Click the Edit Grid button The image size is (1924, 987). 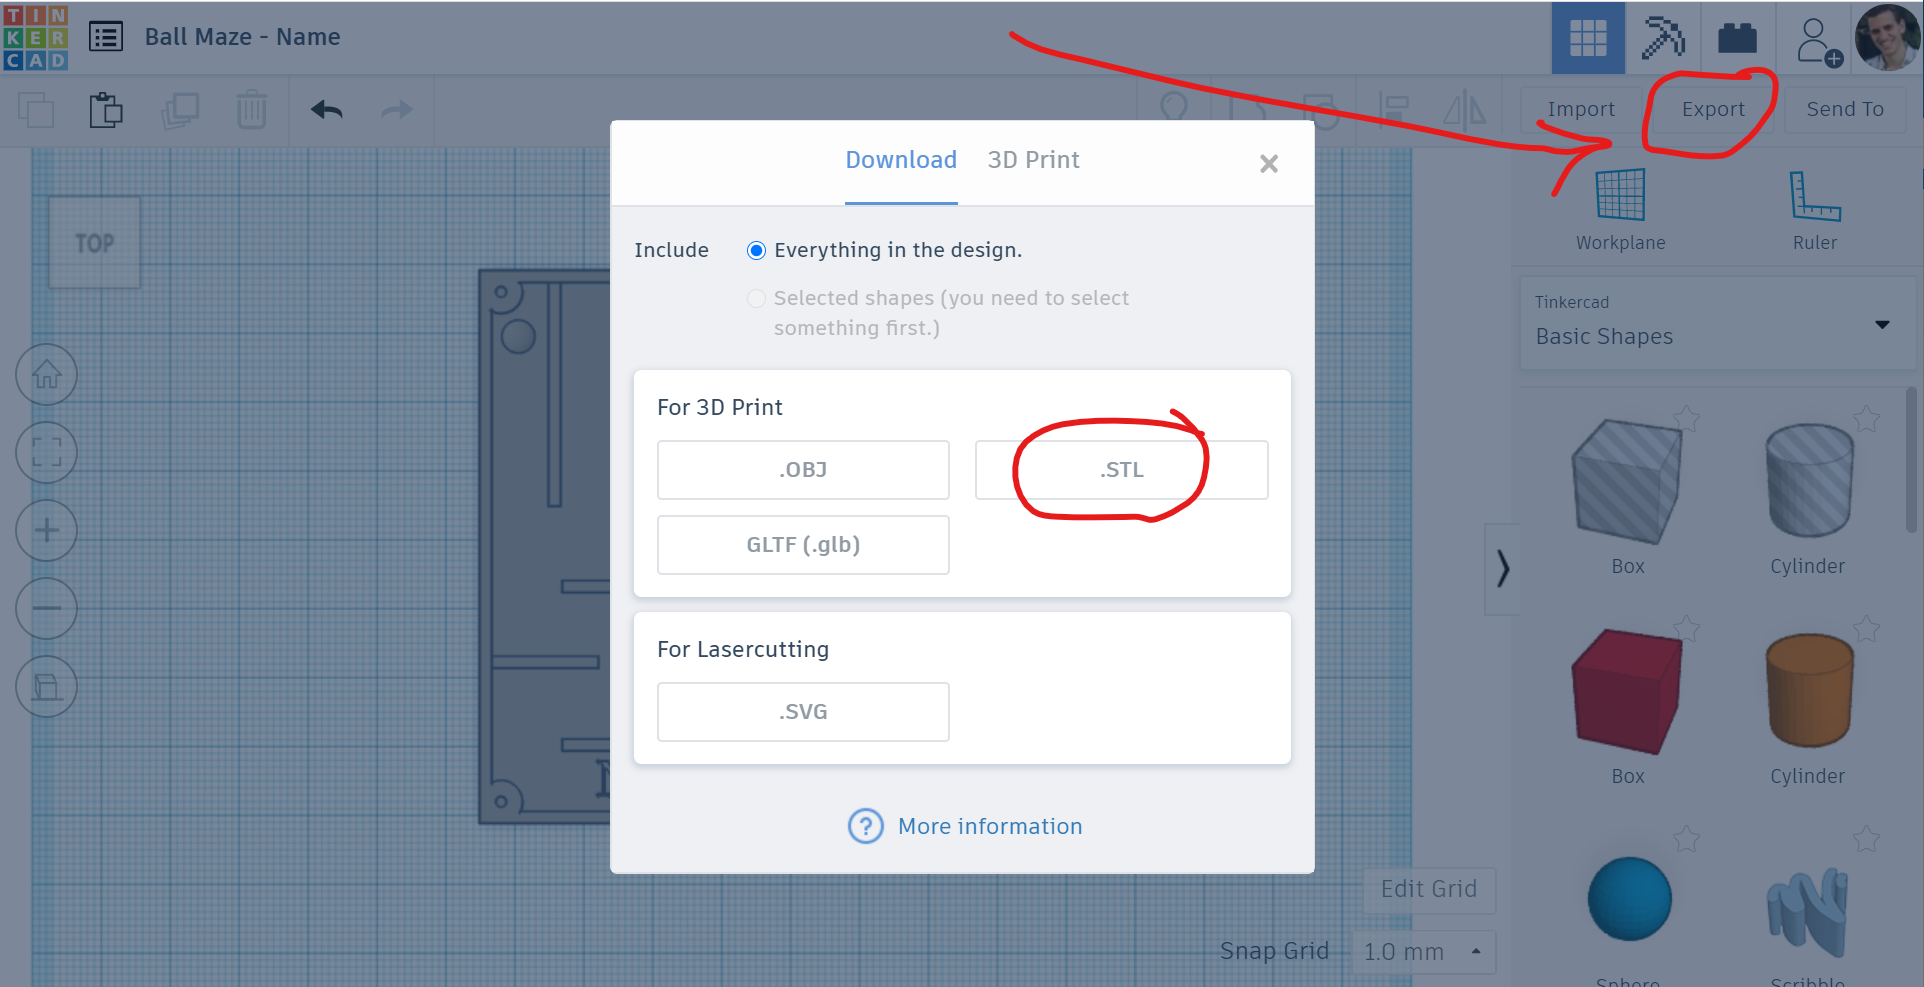pyautogui.click(x=1429, y=889)
